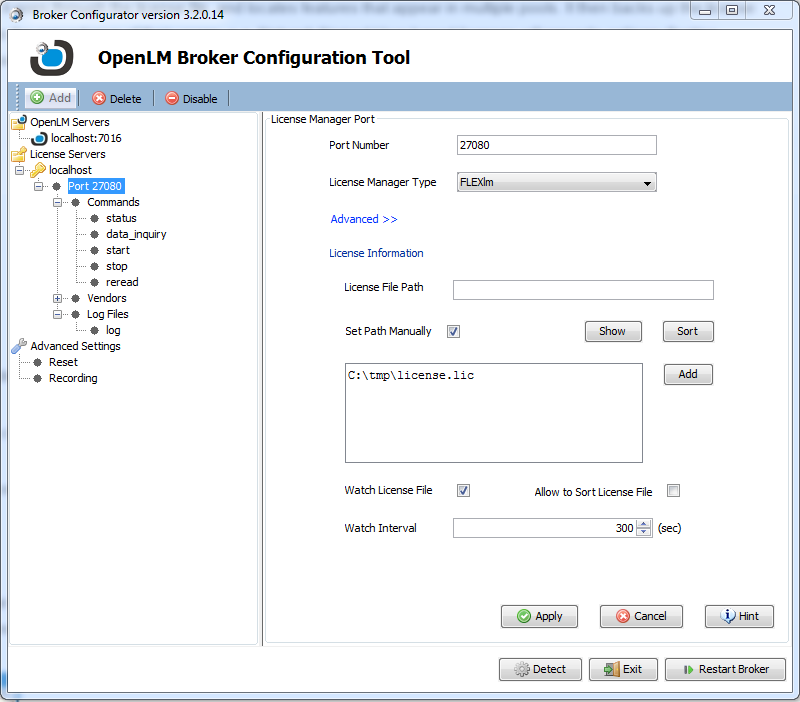Click the Advanced >> link
800x702 pixels.
click(363, 219)
